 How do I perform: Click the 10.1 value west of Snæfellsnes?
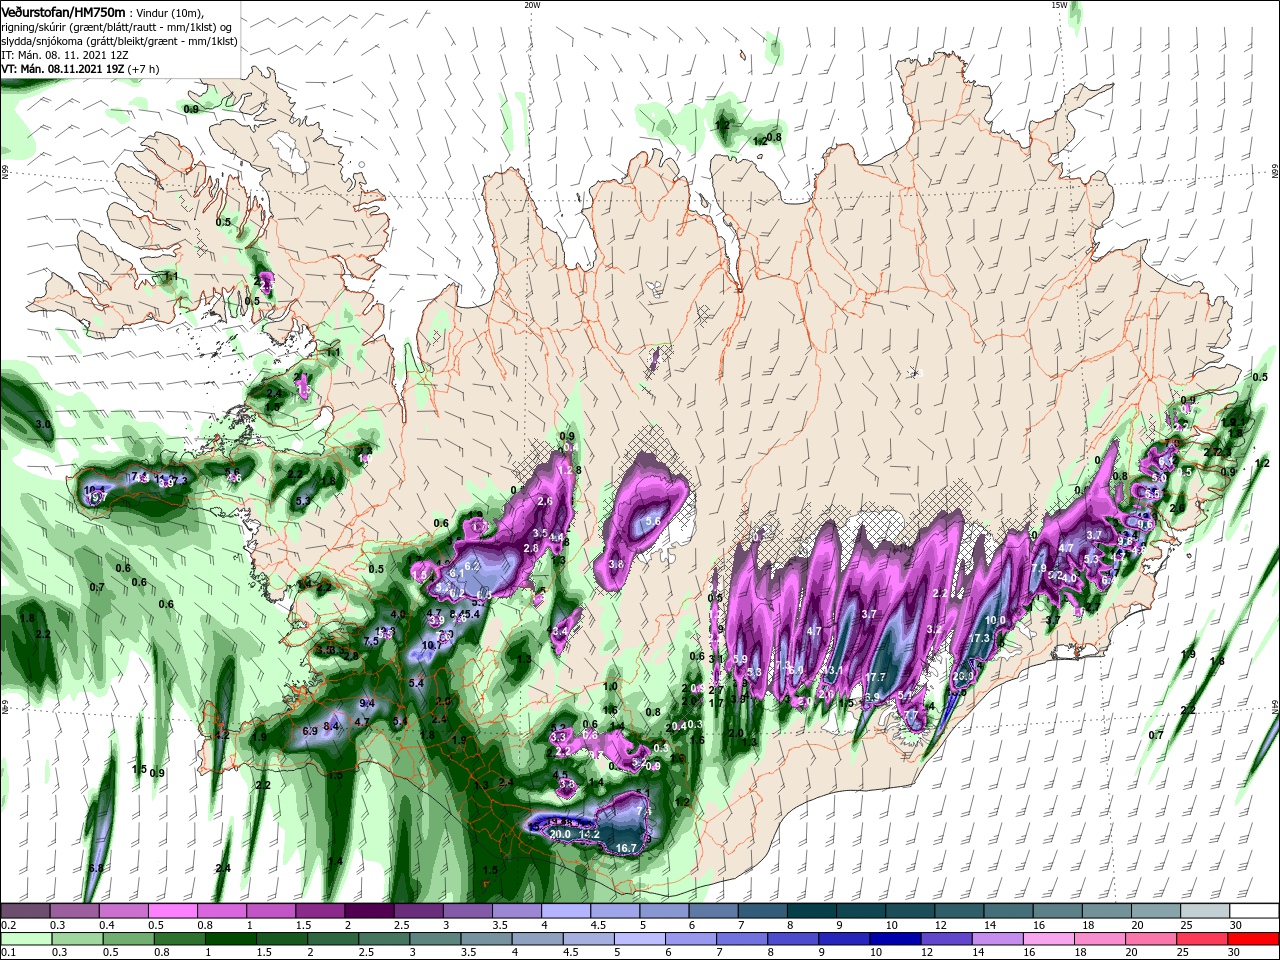tap(95, 490)
